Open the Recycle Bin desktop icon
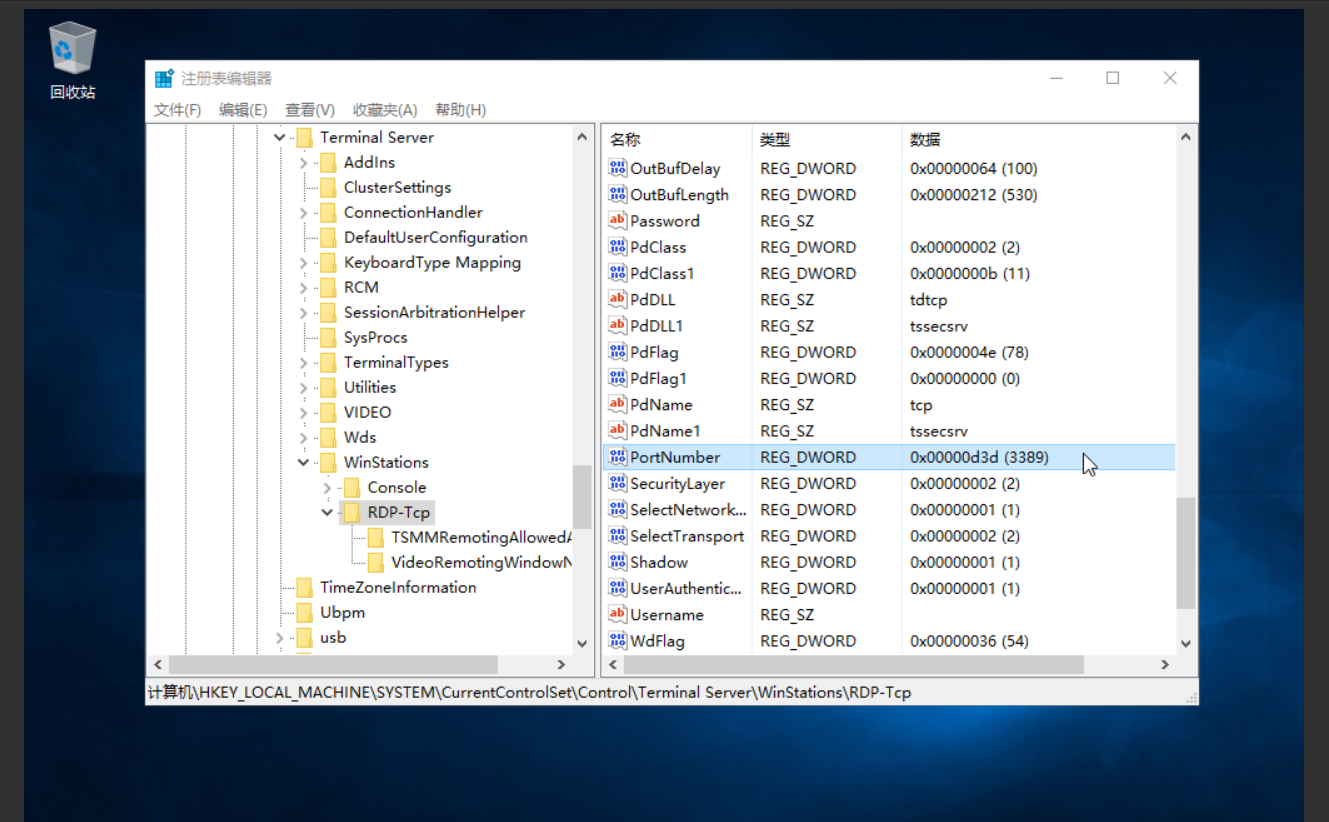 [72, 60]
